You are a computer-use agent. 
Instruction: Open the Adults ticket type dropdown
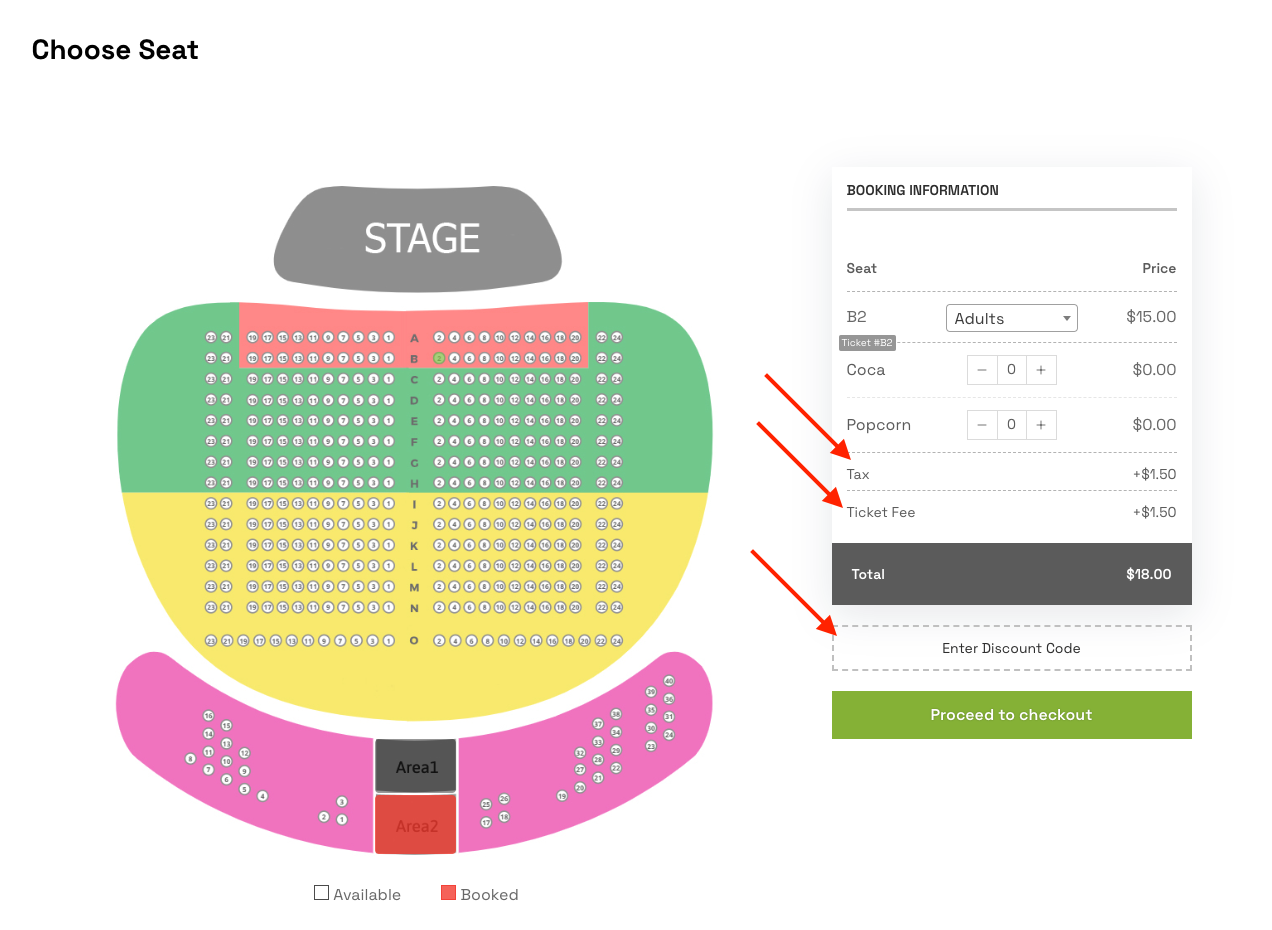[x=1012, y=318]
